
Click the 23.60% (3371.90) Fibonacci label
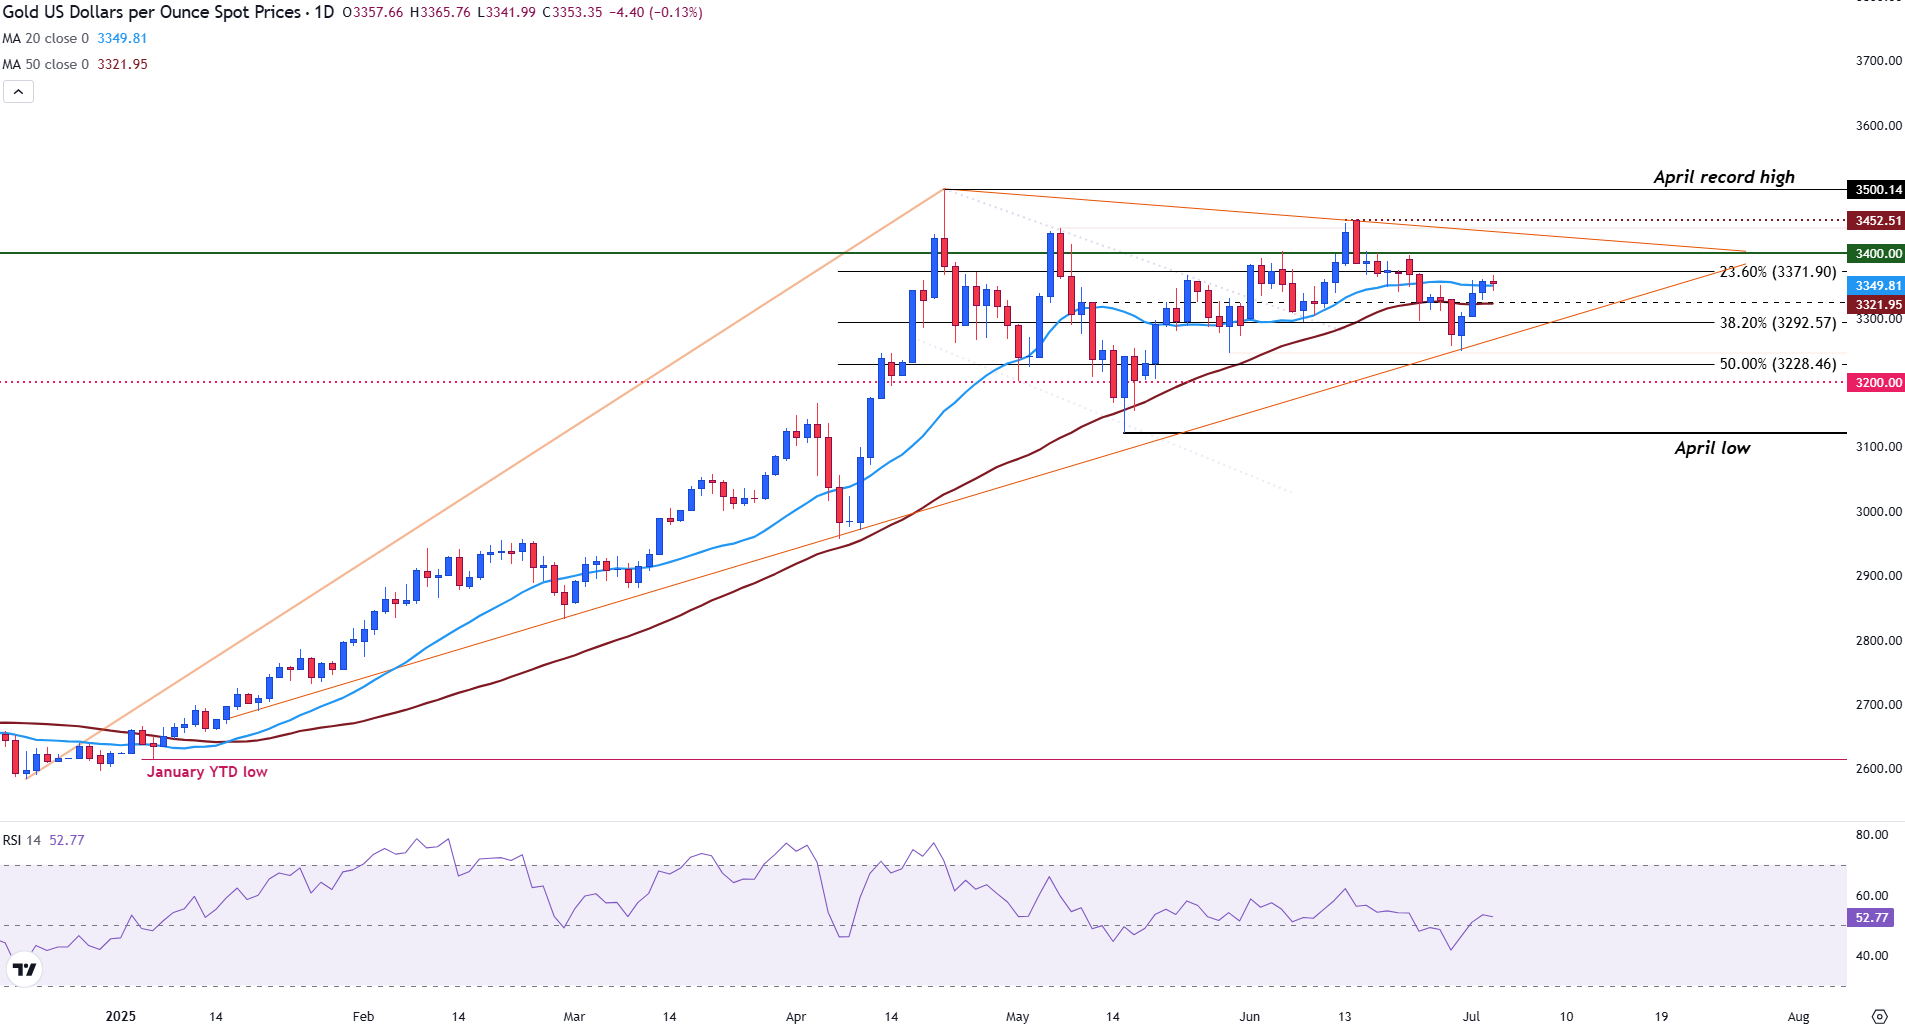[1778, 272]
